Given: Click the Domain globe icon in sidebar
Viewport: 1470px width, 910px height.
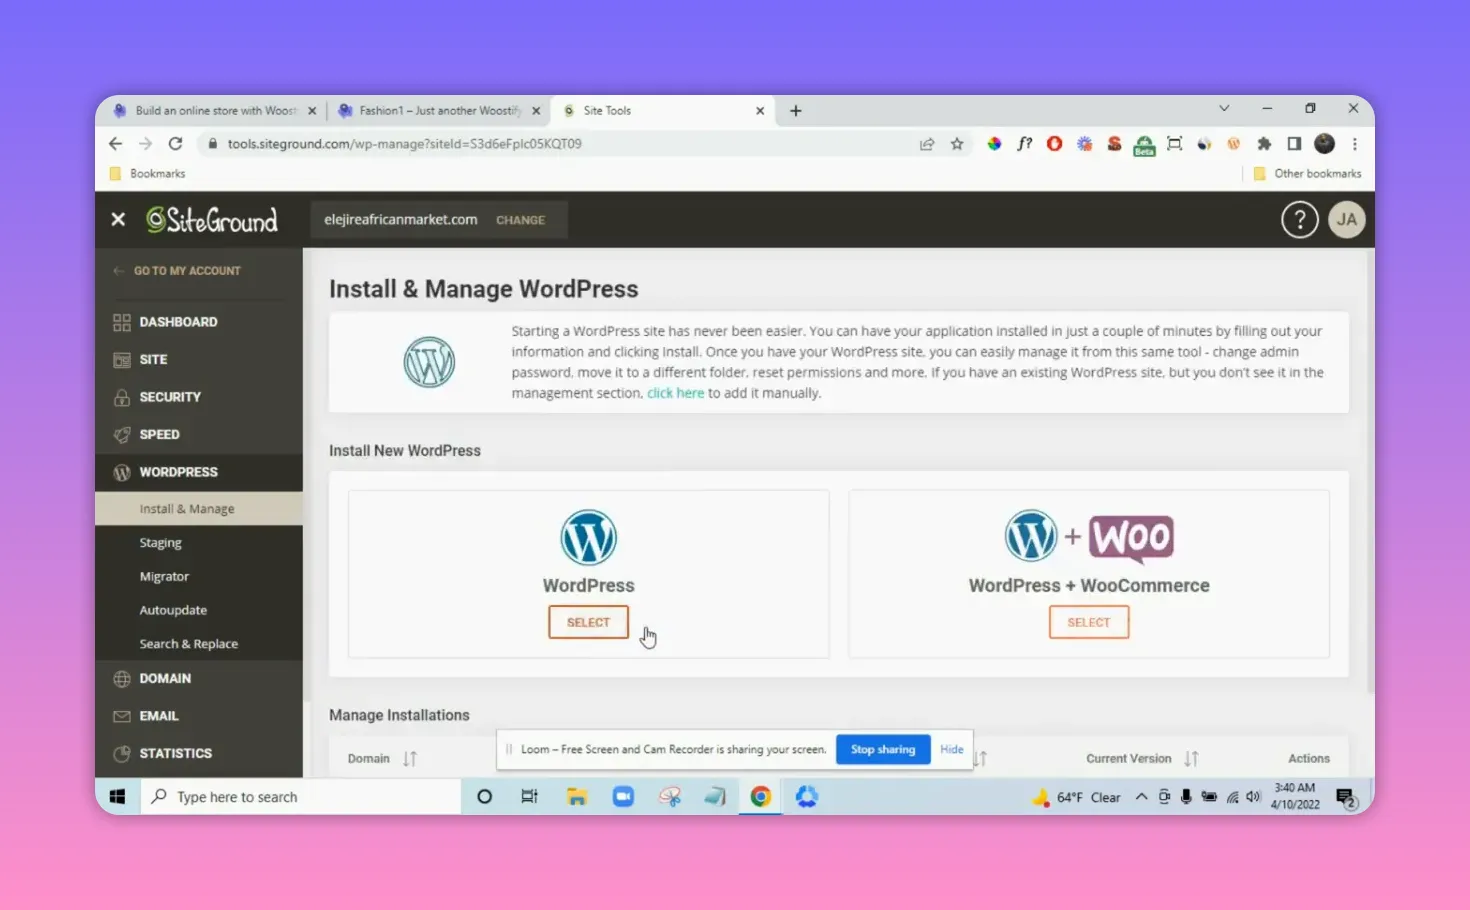Looking at the screenshot, I should coord(121,678).
